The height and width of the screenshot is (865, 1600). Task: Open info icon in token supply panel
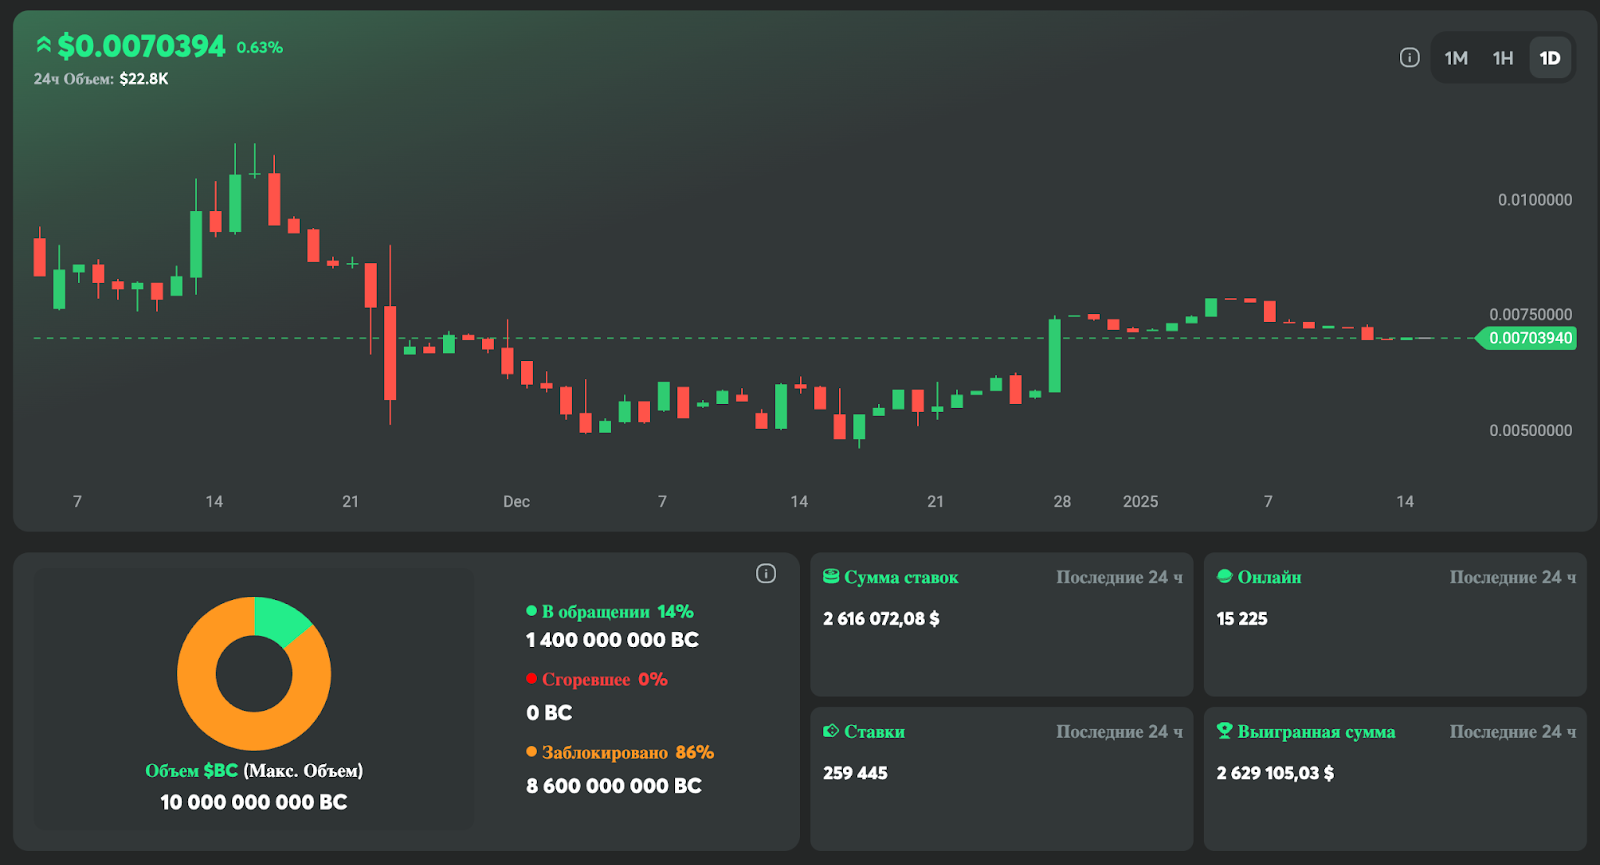pyautogui.click(x=766, y=573)
